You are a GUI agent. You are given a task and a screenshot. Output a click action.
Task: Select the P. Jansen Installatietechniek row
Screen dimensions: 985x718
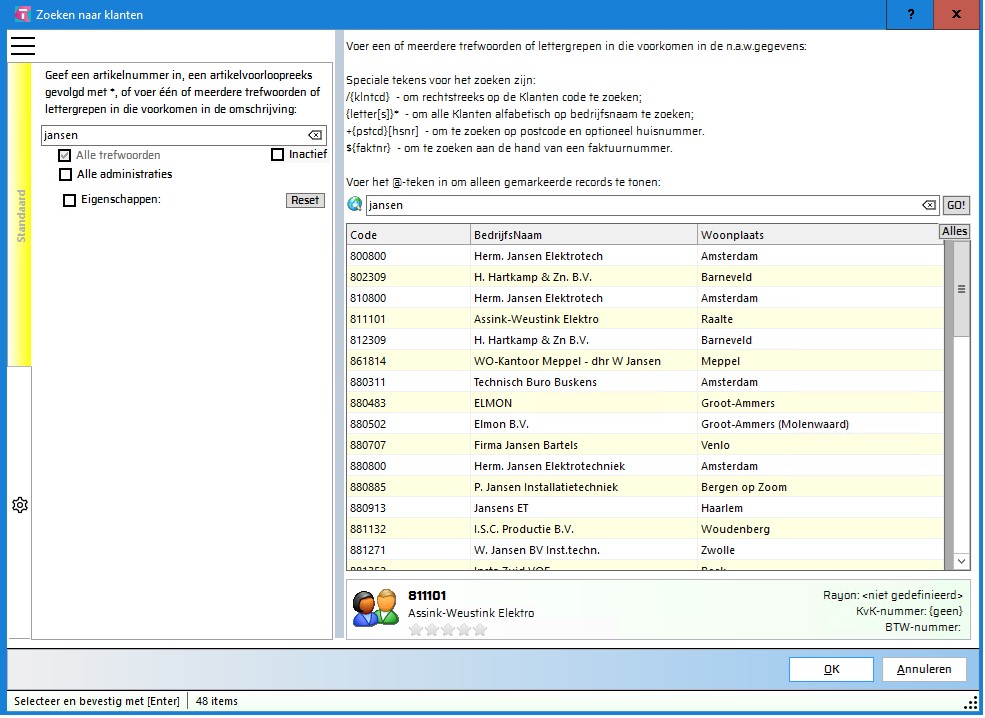(645, 487)
